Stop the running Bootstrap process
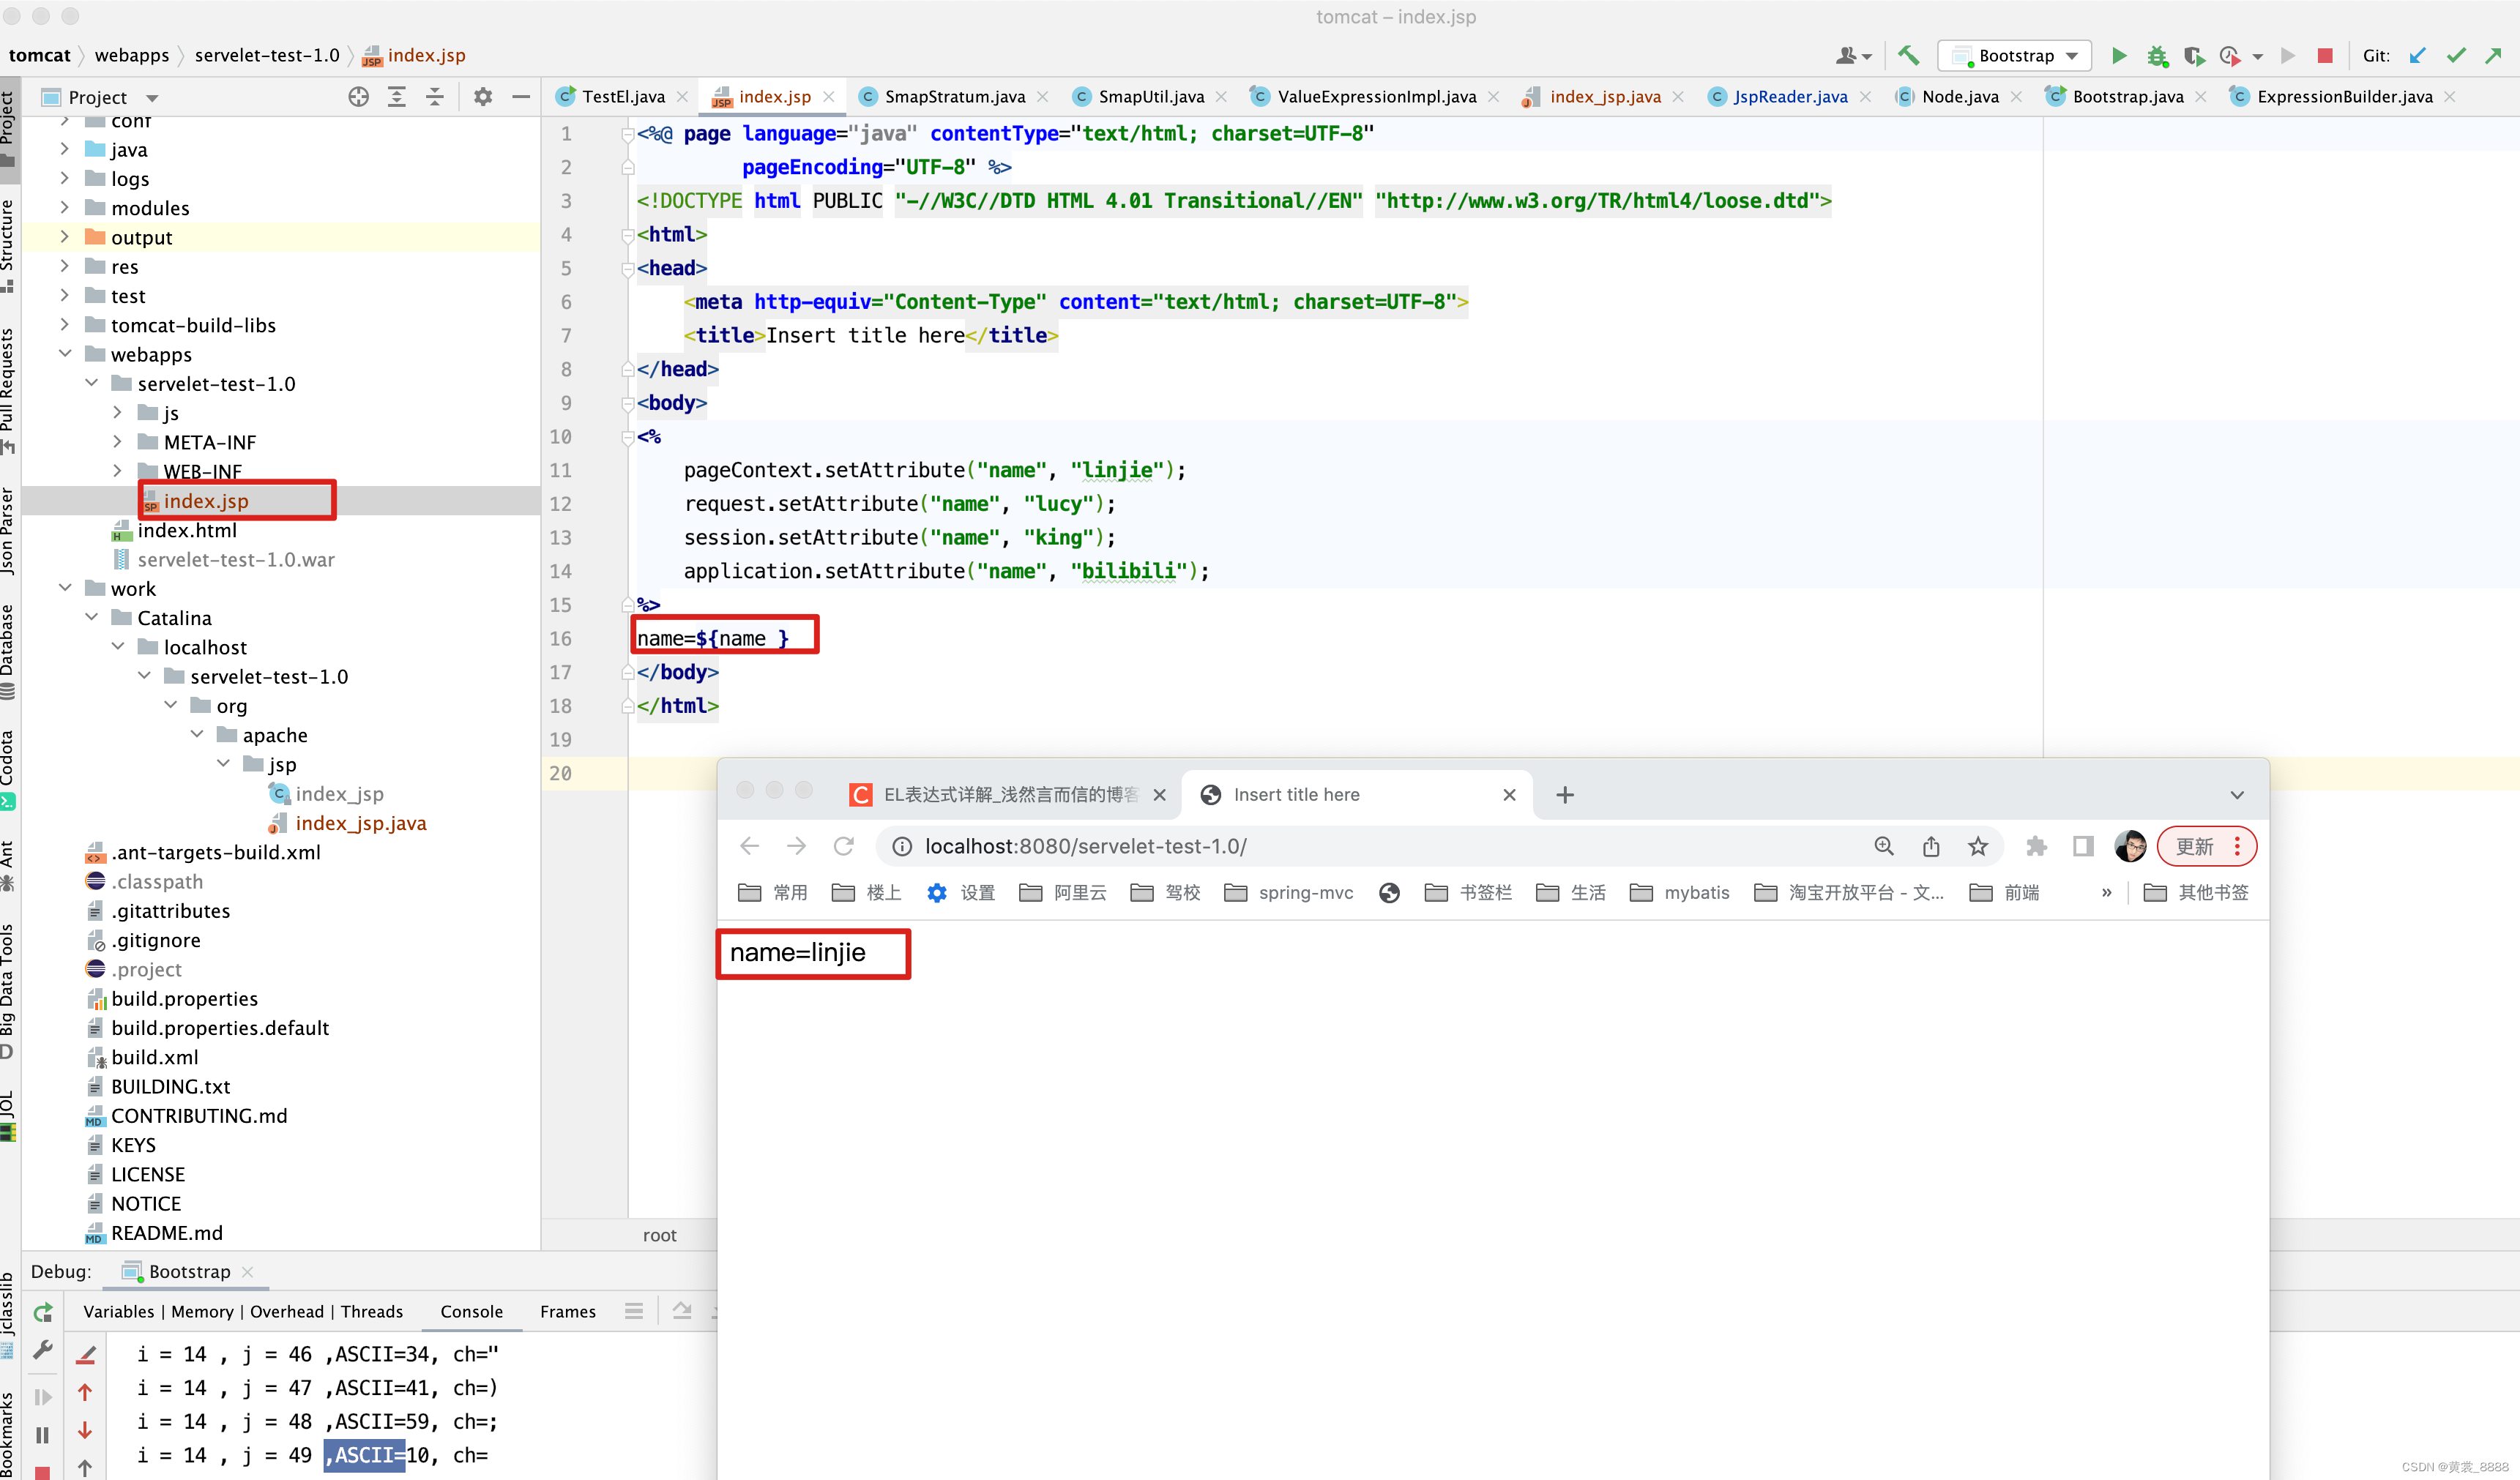The width and height of the screenshot is (2520, 1480). 2324,55
